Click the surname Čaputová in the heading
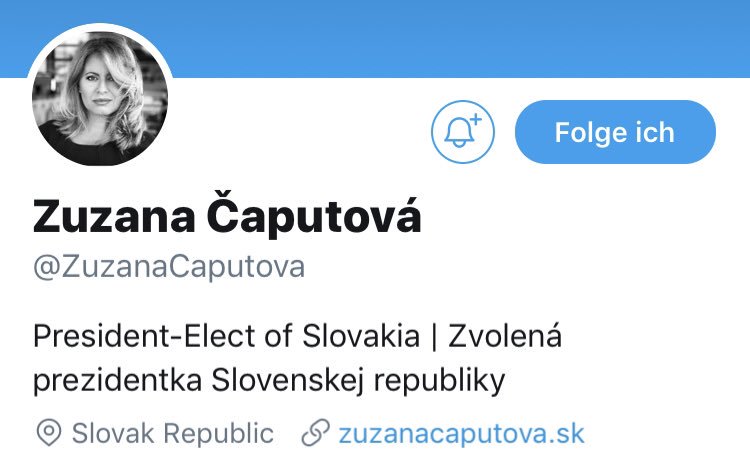The height and width of the screenshot is (463, 750). [x=314, y=214]
